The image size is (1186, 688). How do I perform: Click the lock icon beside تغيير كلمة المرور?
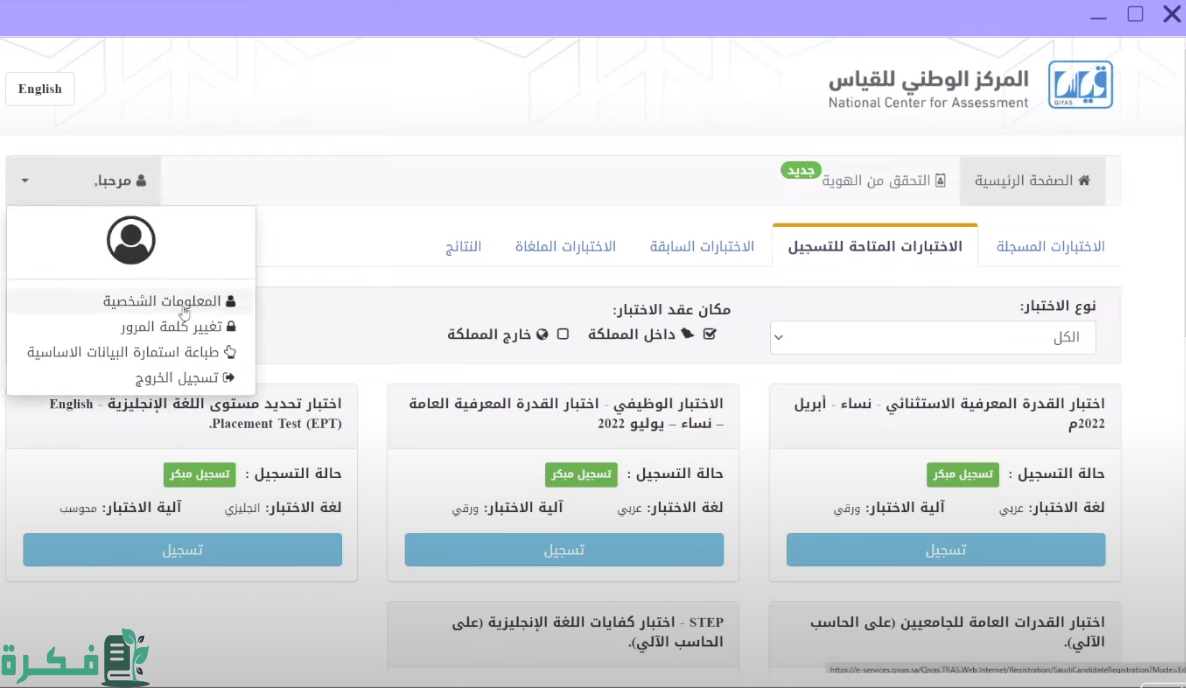click(231, 327)
